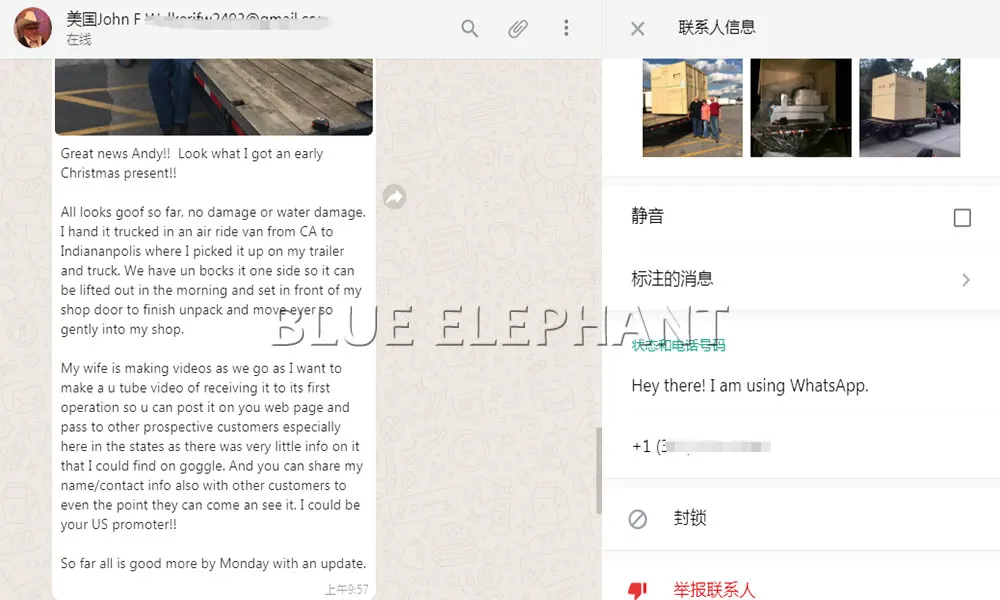Toggle the 静音 mute checkbox
Image resolution: width=1000 pixels, height=600 pixels.
click(962, 218)
